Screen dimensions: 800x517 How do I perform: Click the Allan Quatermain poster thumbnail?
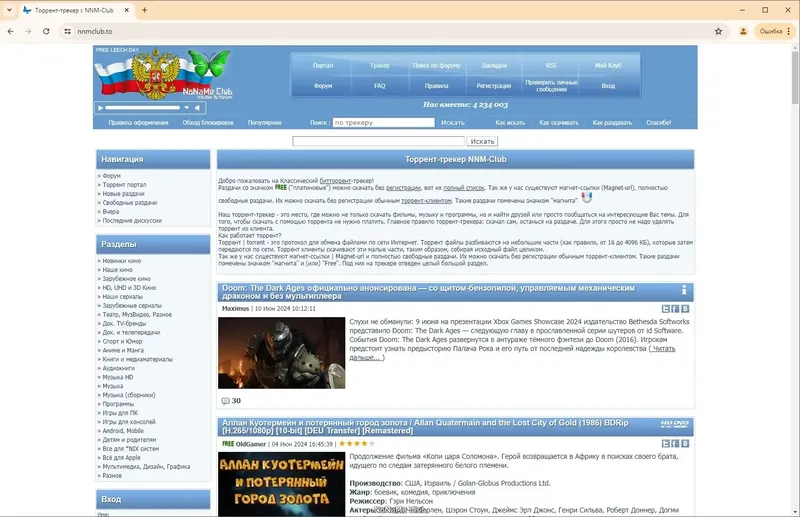[282, 484]
